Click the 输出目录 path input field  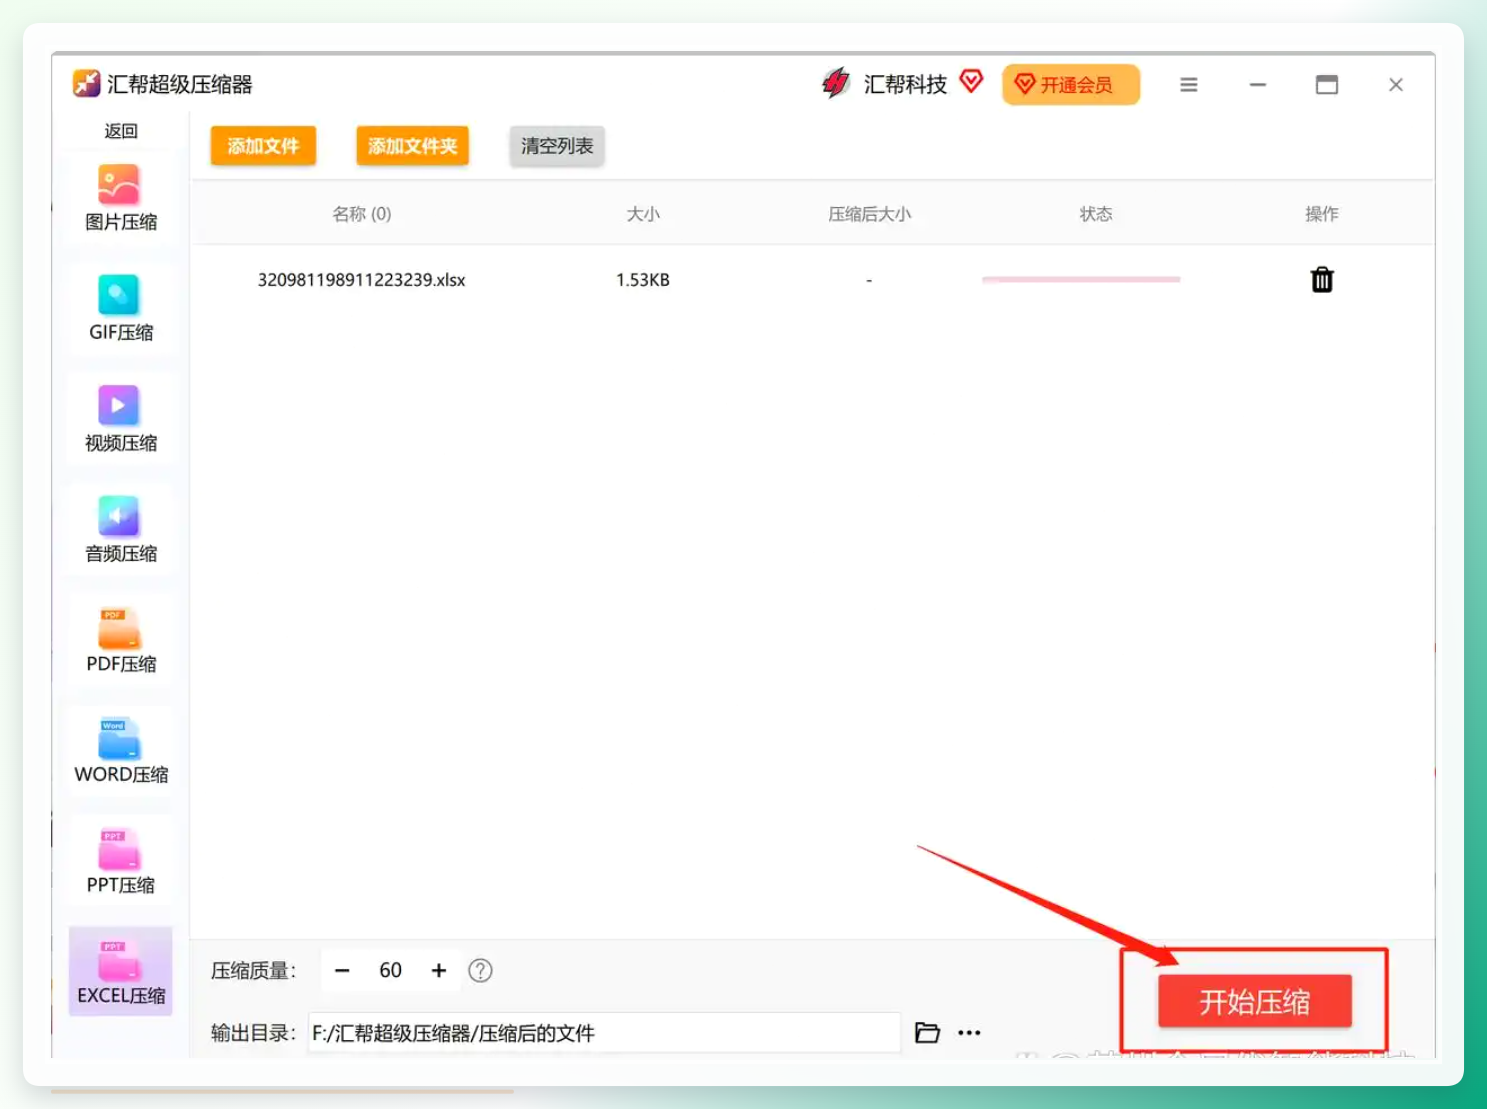tap(604, 1033)
